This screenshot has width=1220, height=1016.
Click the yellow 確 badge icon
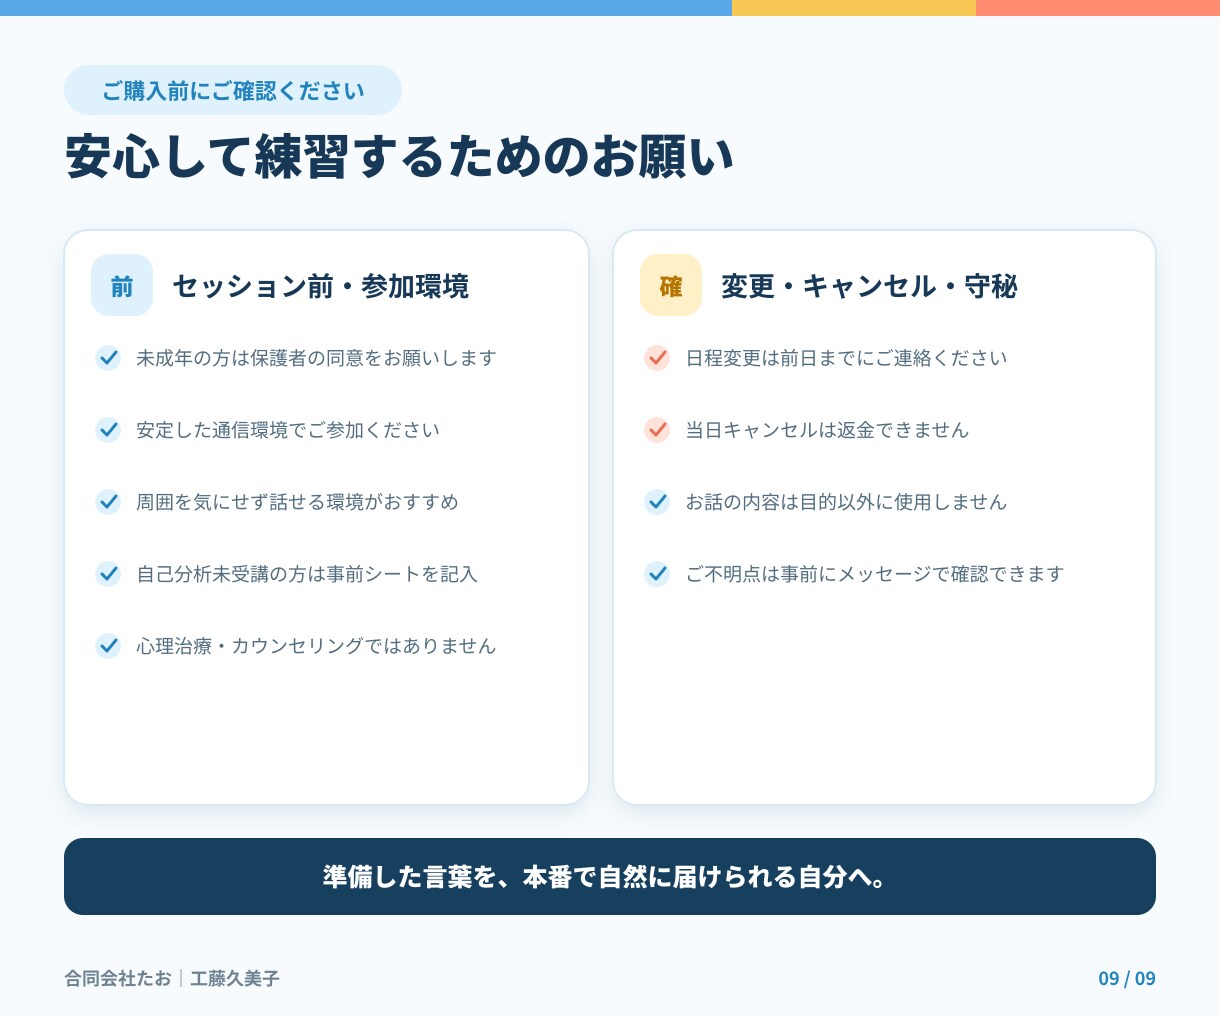pyautogui.click(x=671, y=285)
